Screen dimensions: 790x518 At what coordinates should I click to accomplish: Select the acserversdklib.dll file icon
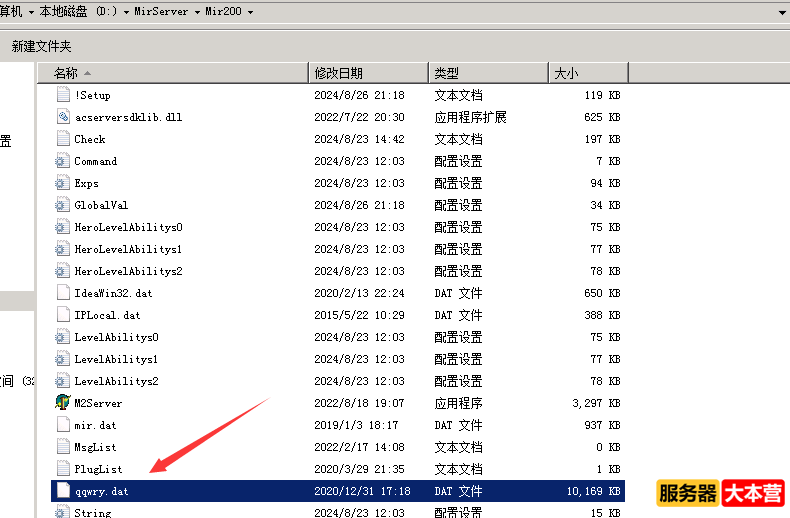(x=62, y=117)
